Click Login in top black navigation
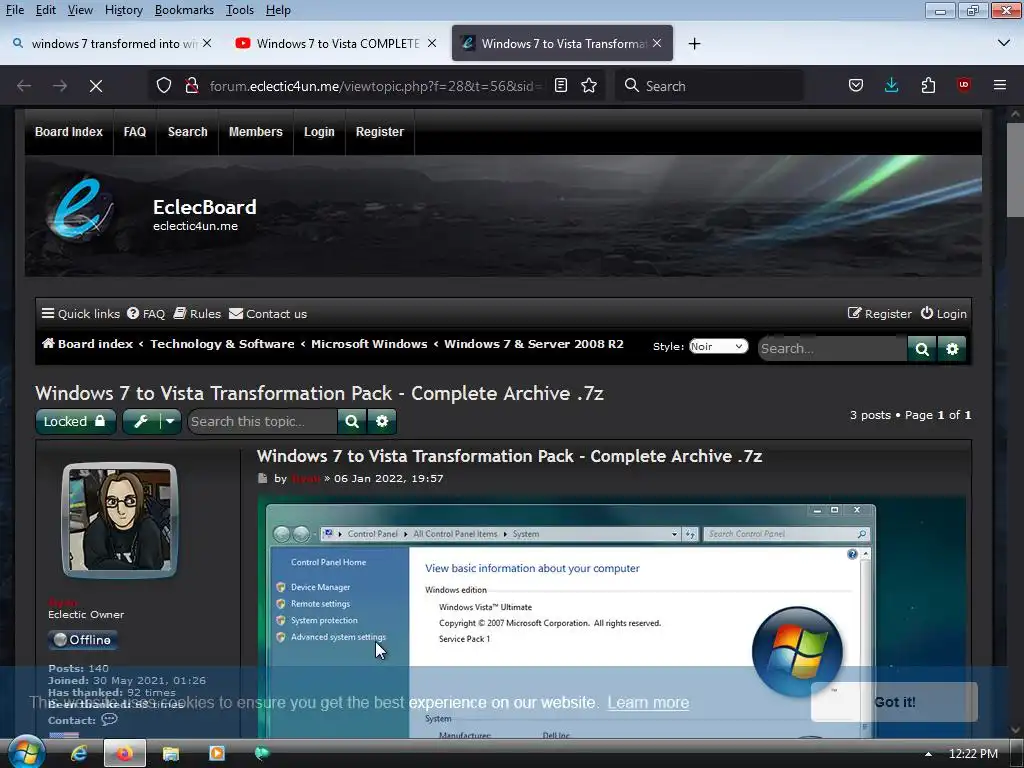Viewport: 1024px width, 768px height. pos(319,132)
